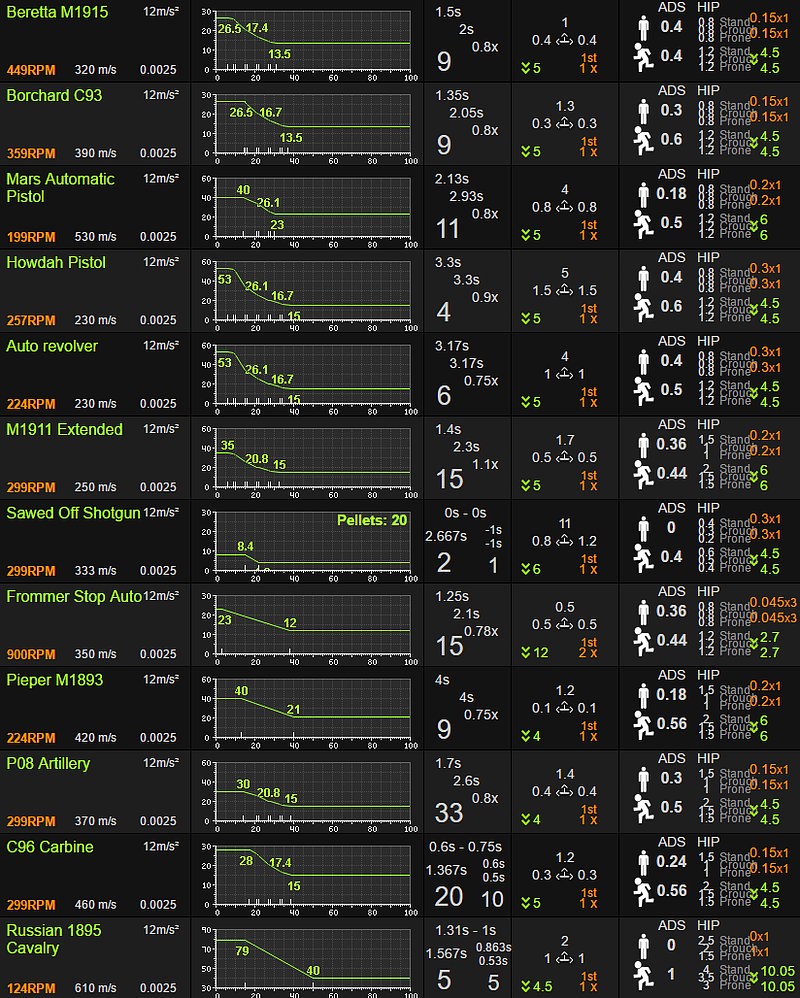Select the Beretta M1915 weapon name
800x998 pixels.
[x=57, y=12]
